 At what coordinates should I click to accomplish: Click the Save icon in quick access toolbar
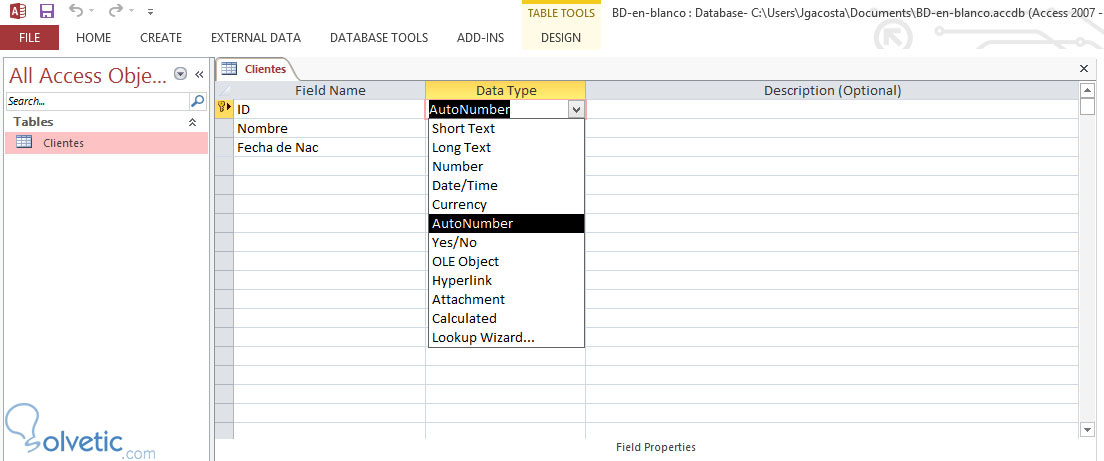46,11
